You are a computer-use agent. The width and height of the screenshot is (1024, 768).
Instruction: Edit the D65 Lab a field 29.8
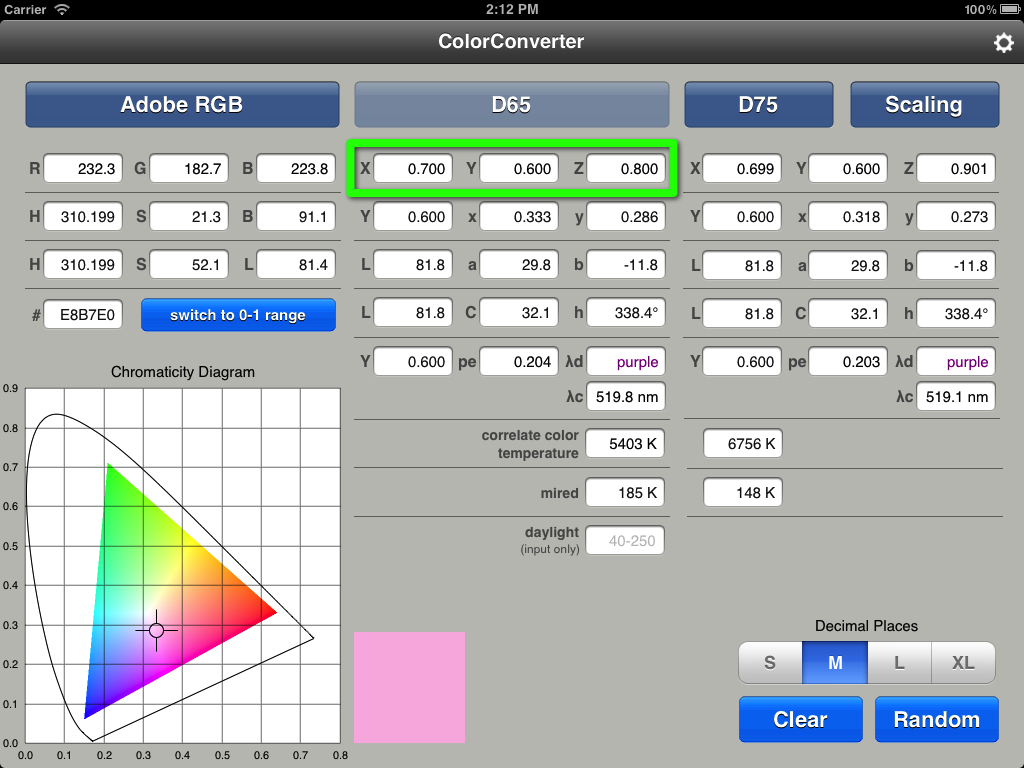tap(519, 264)
